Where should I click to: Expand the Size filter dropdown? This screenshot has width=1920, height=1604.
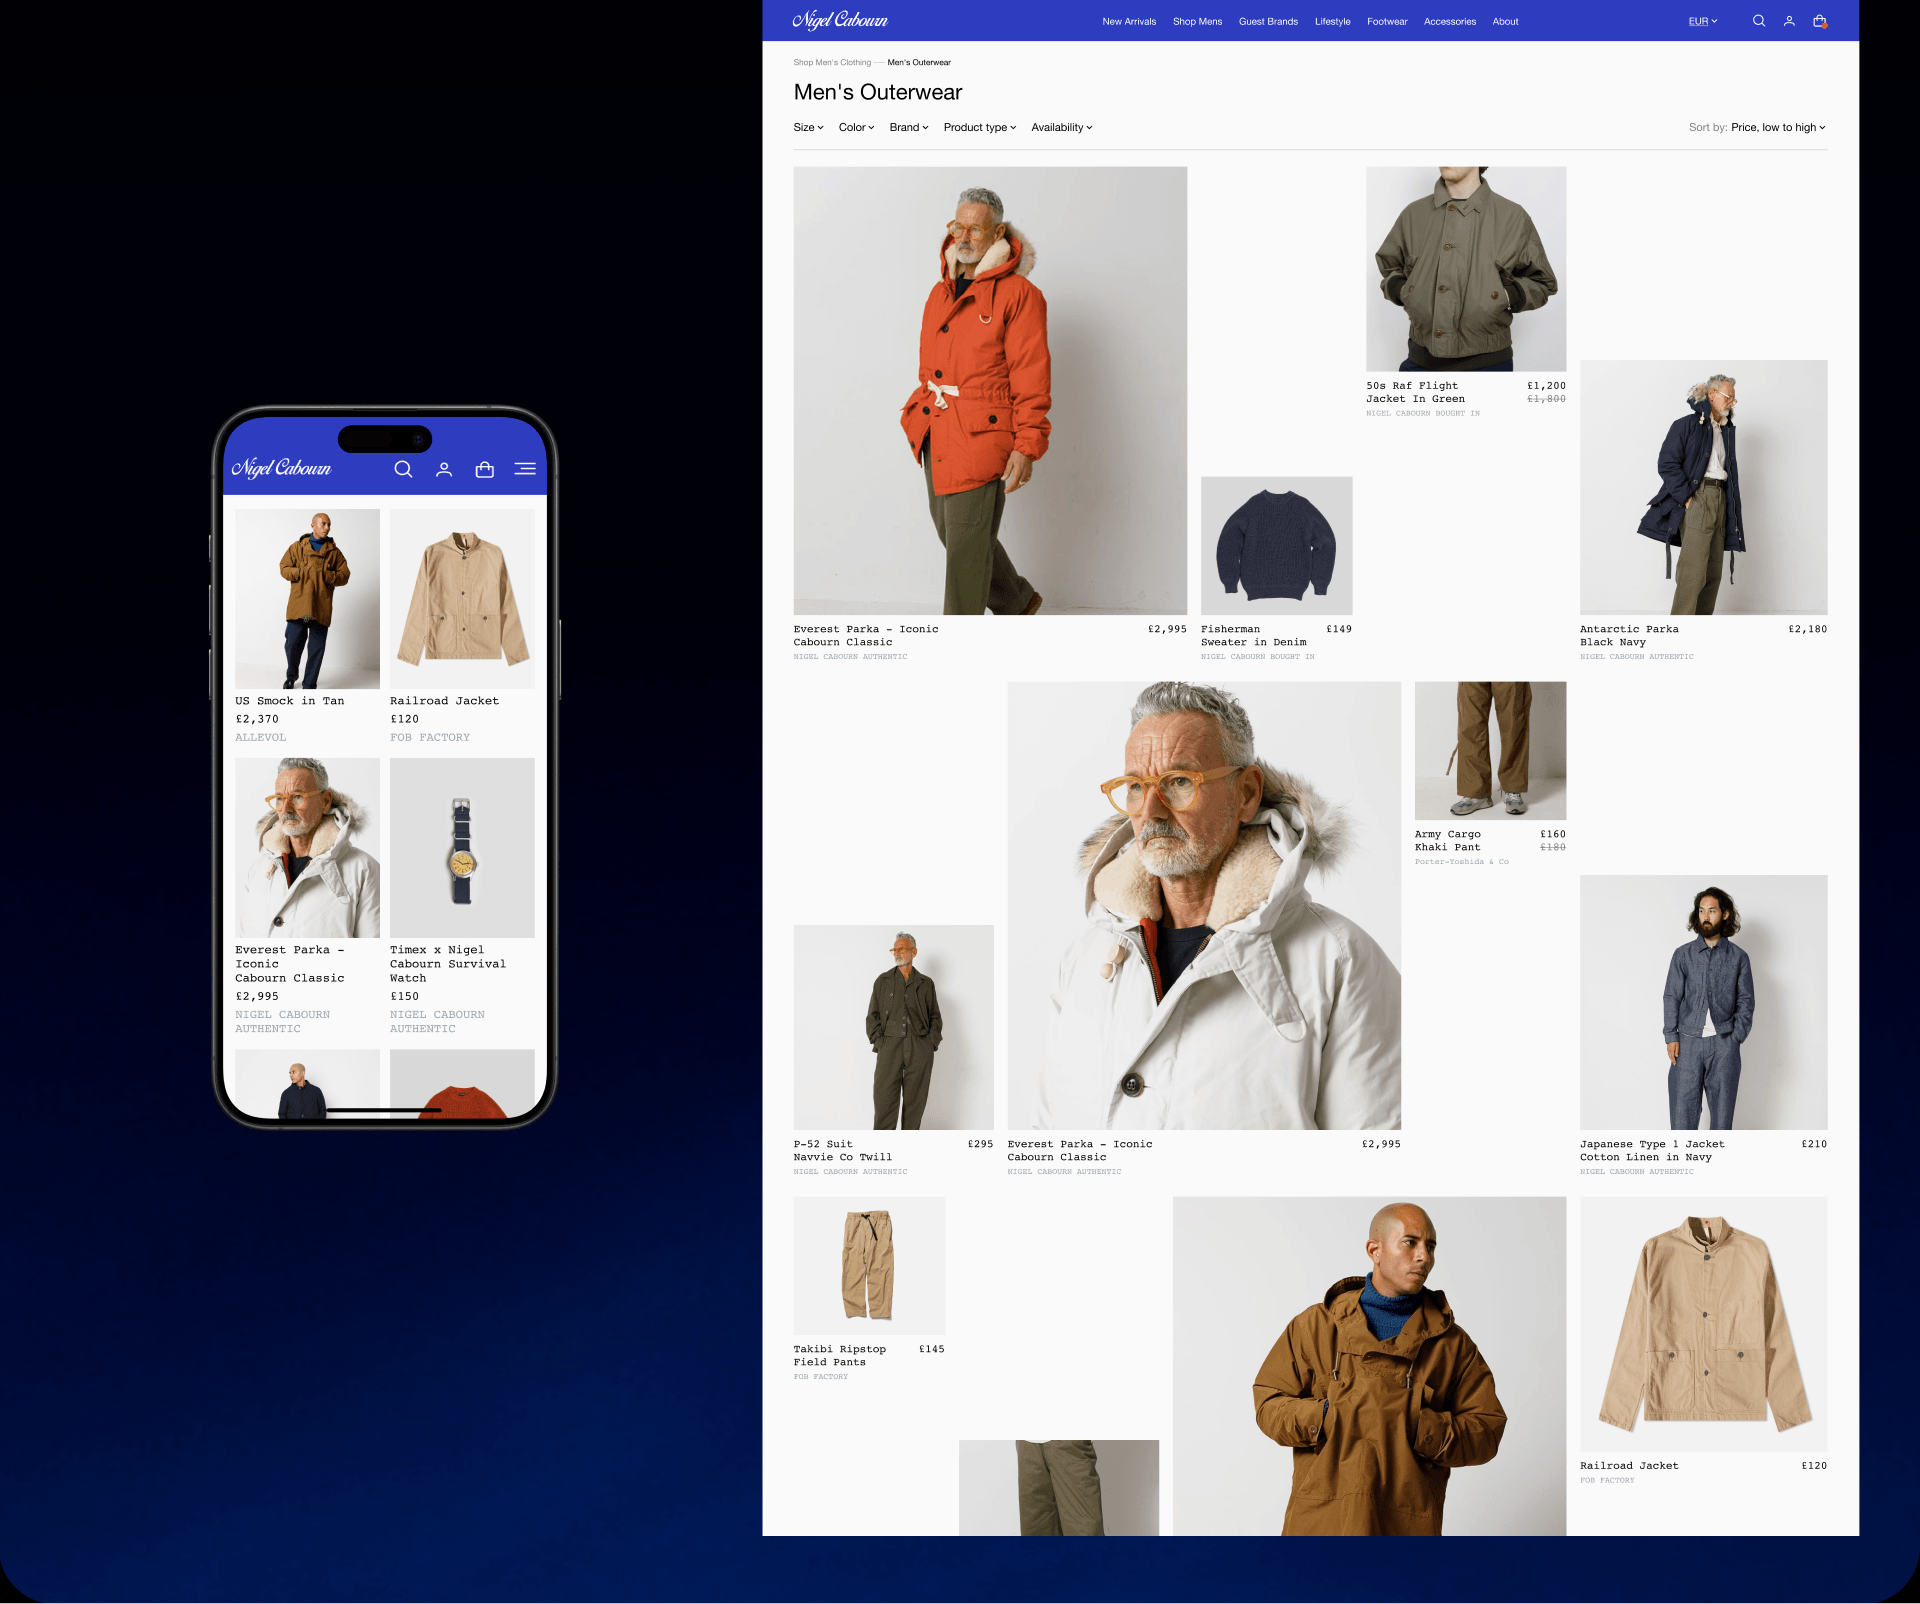pos(808,127)
